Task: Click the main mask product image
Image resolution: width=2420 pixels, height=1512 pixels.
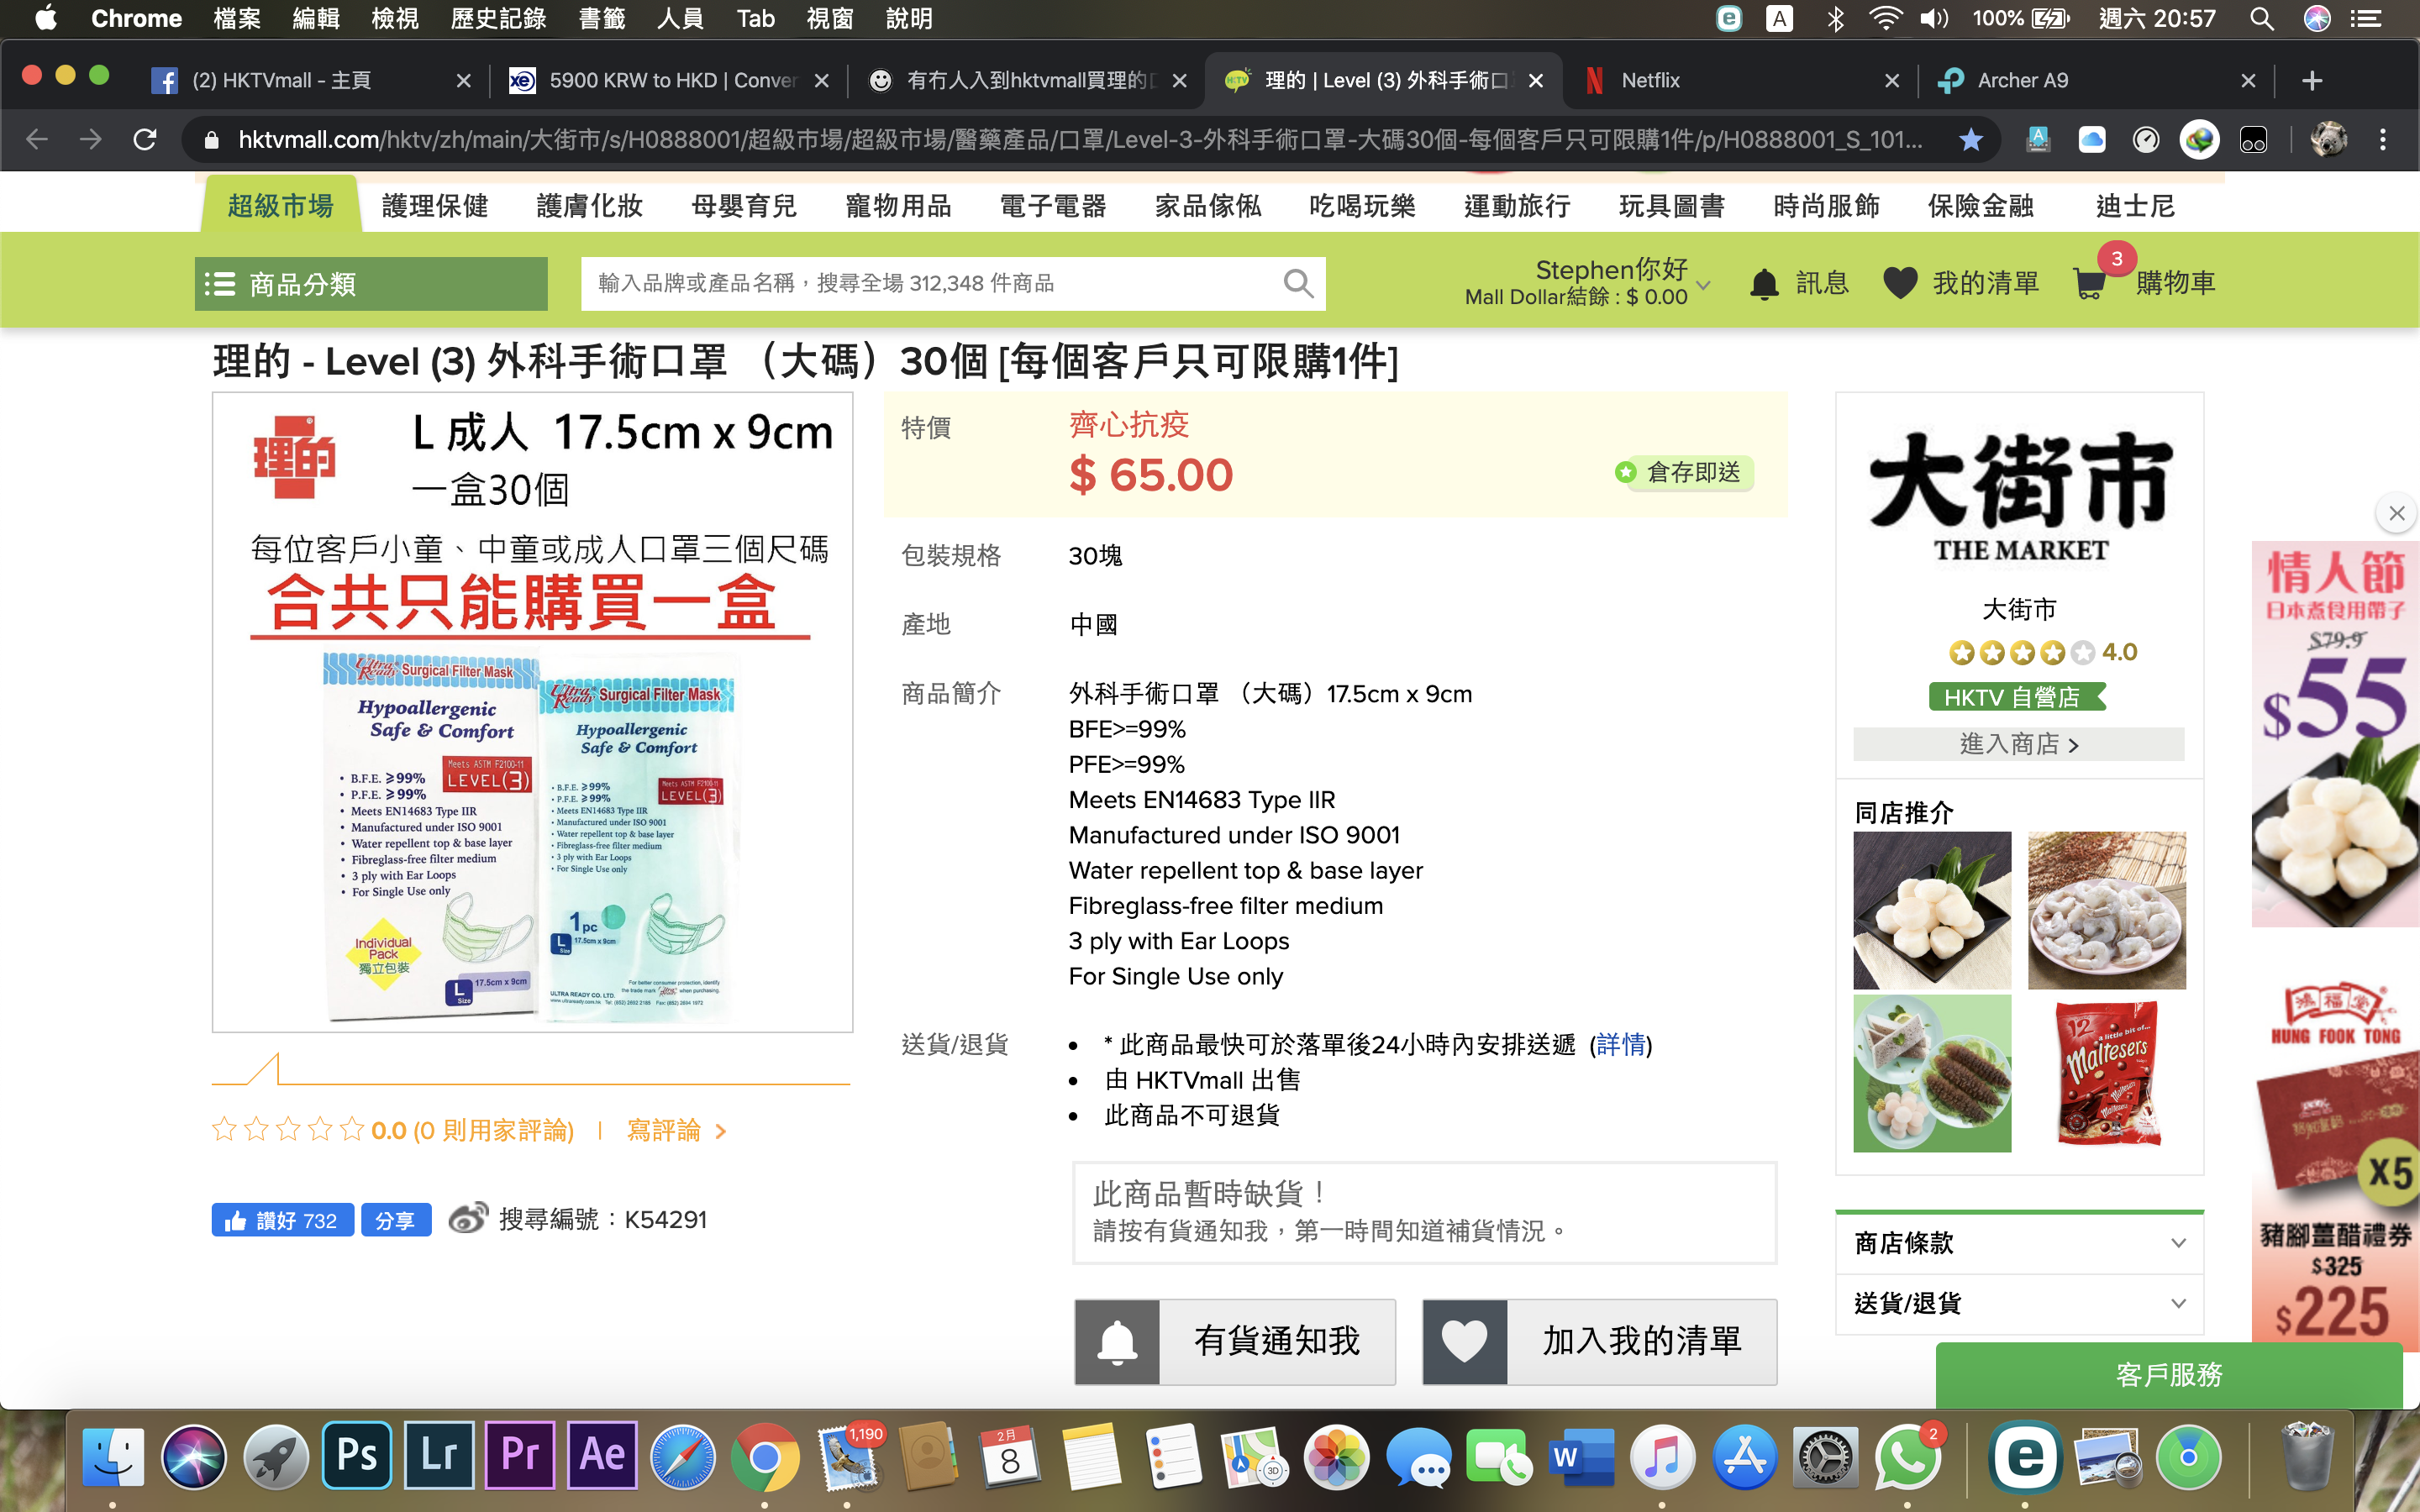Action: (532, 712)
